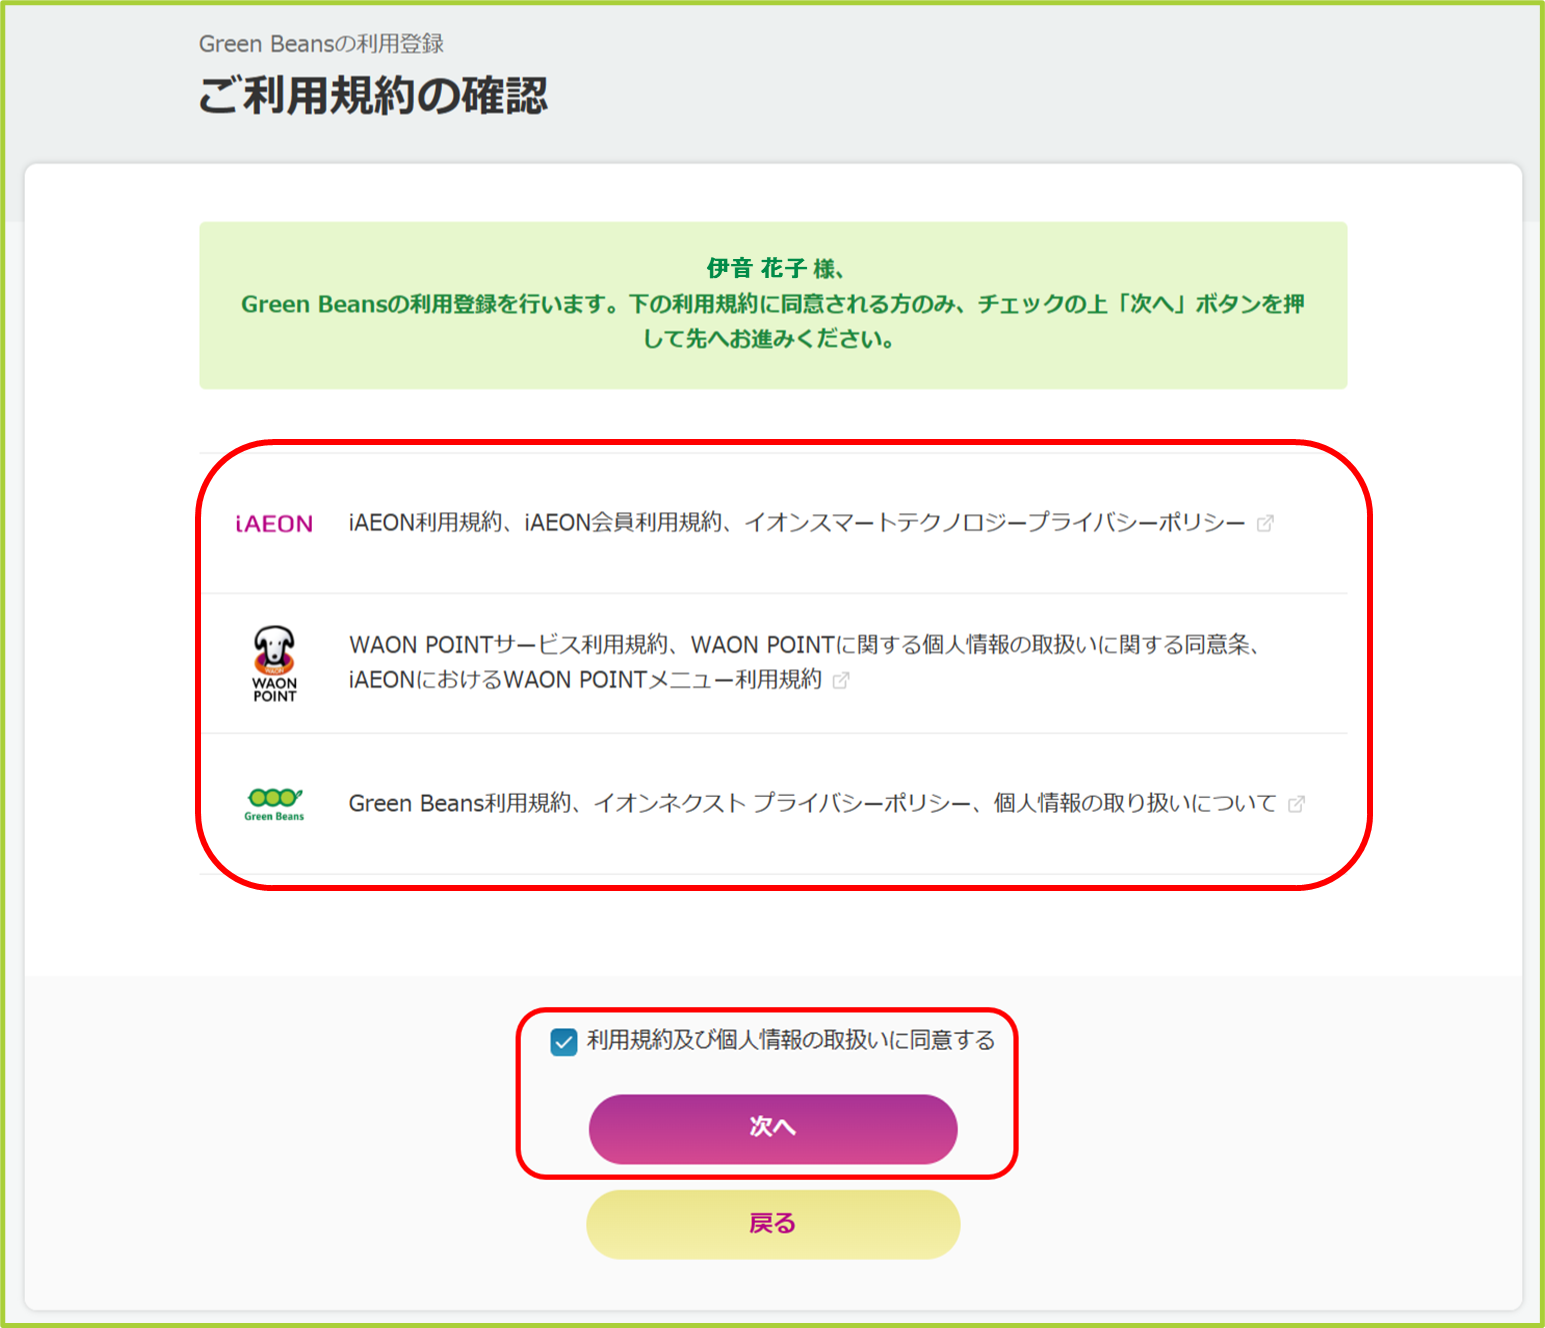This screenshot has height=1328, width=1545.
Task: Open the Green Beans利用規約 link
Action: (459, 804)
